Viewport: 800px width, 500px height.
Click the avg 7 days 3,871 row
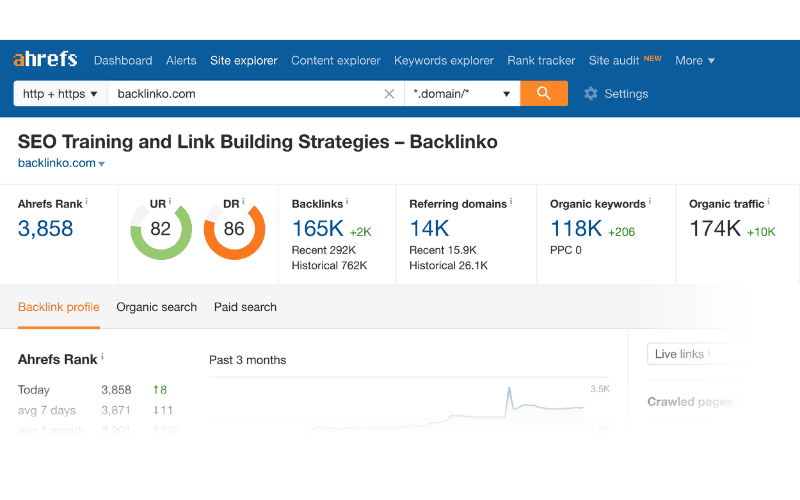coord(95,410)
